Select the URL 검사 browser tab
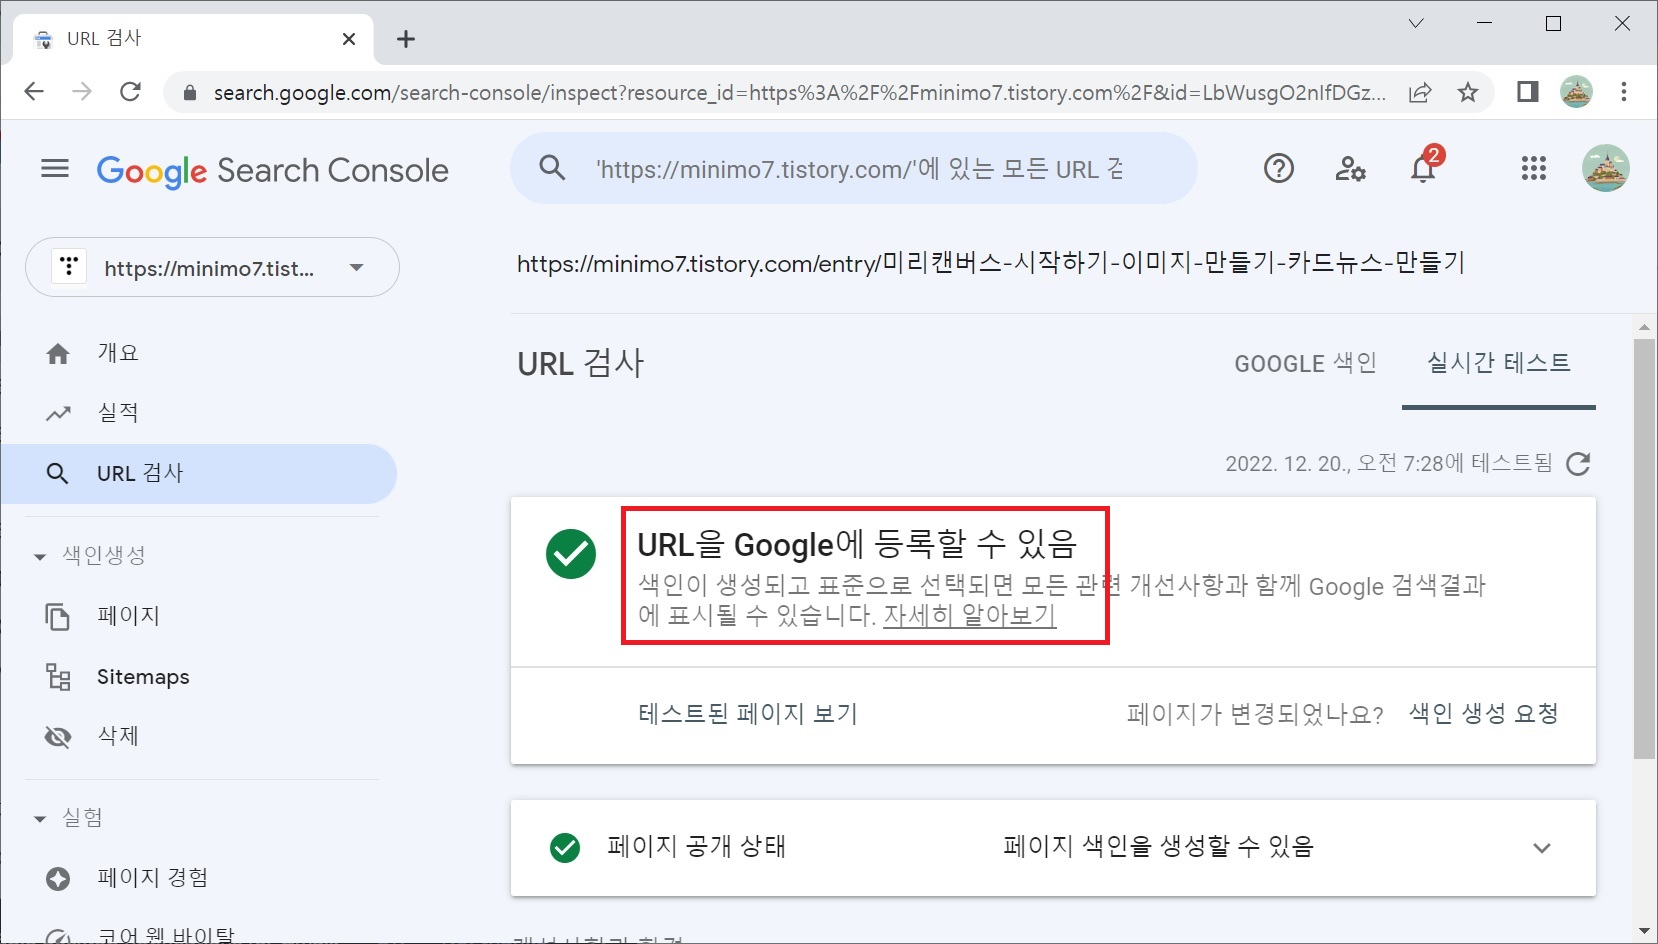This screenshot has width=1658, height=944. (x=193, y=39)
